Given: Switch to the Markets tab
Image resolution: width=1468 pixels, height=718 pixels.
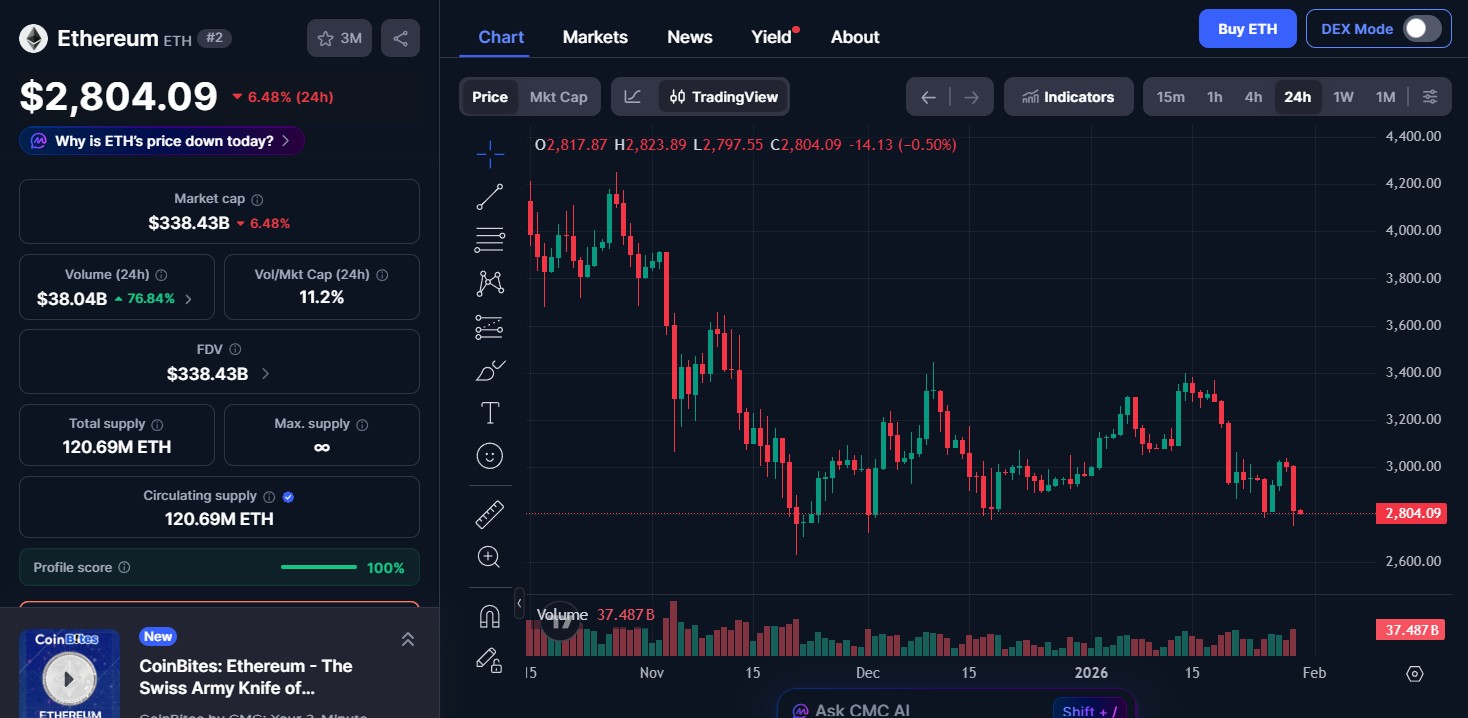Looking at the screenshot, I should click(595, 36).
